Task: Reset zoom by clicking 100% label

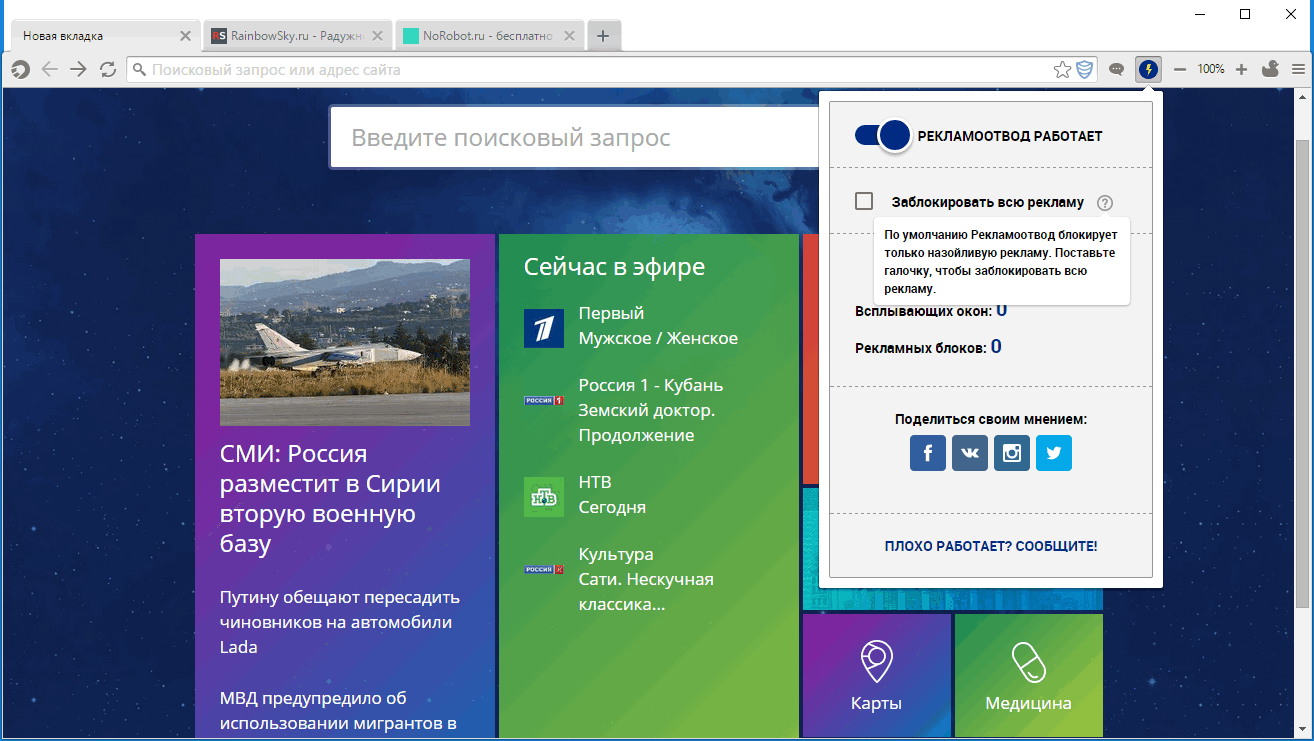Action: click(1211, 70)
